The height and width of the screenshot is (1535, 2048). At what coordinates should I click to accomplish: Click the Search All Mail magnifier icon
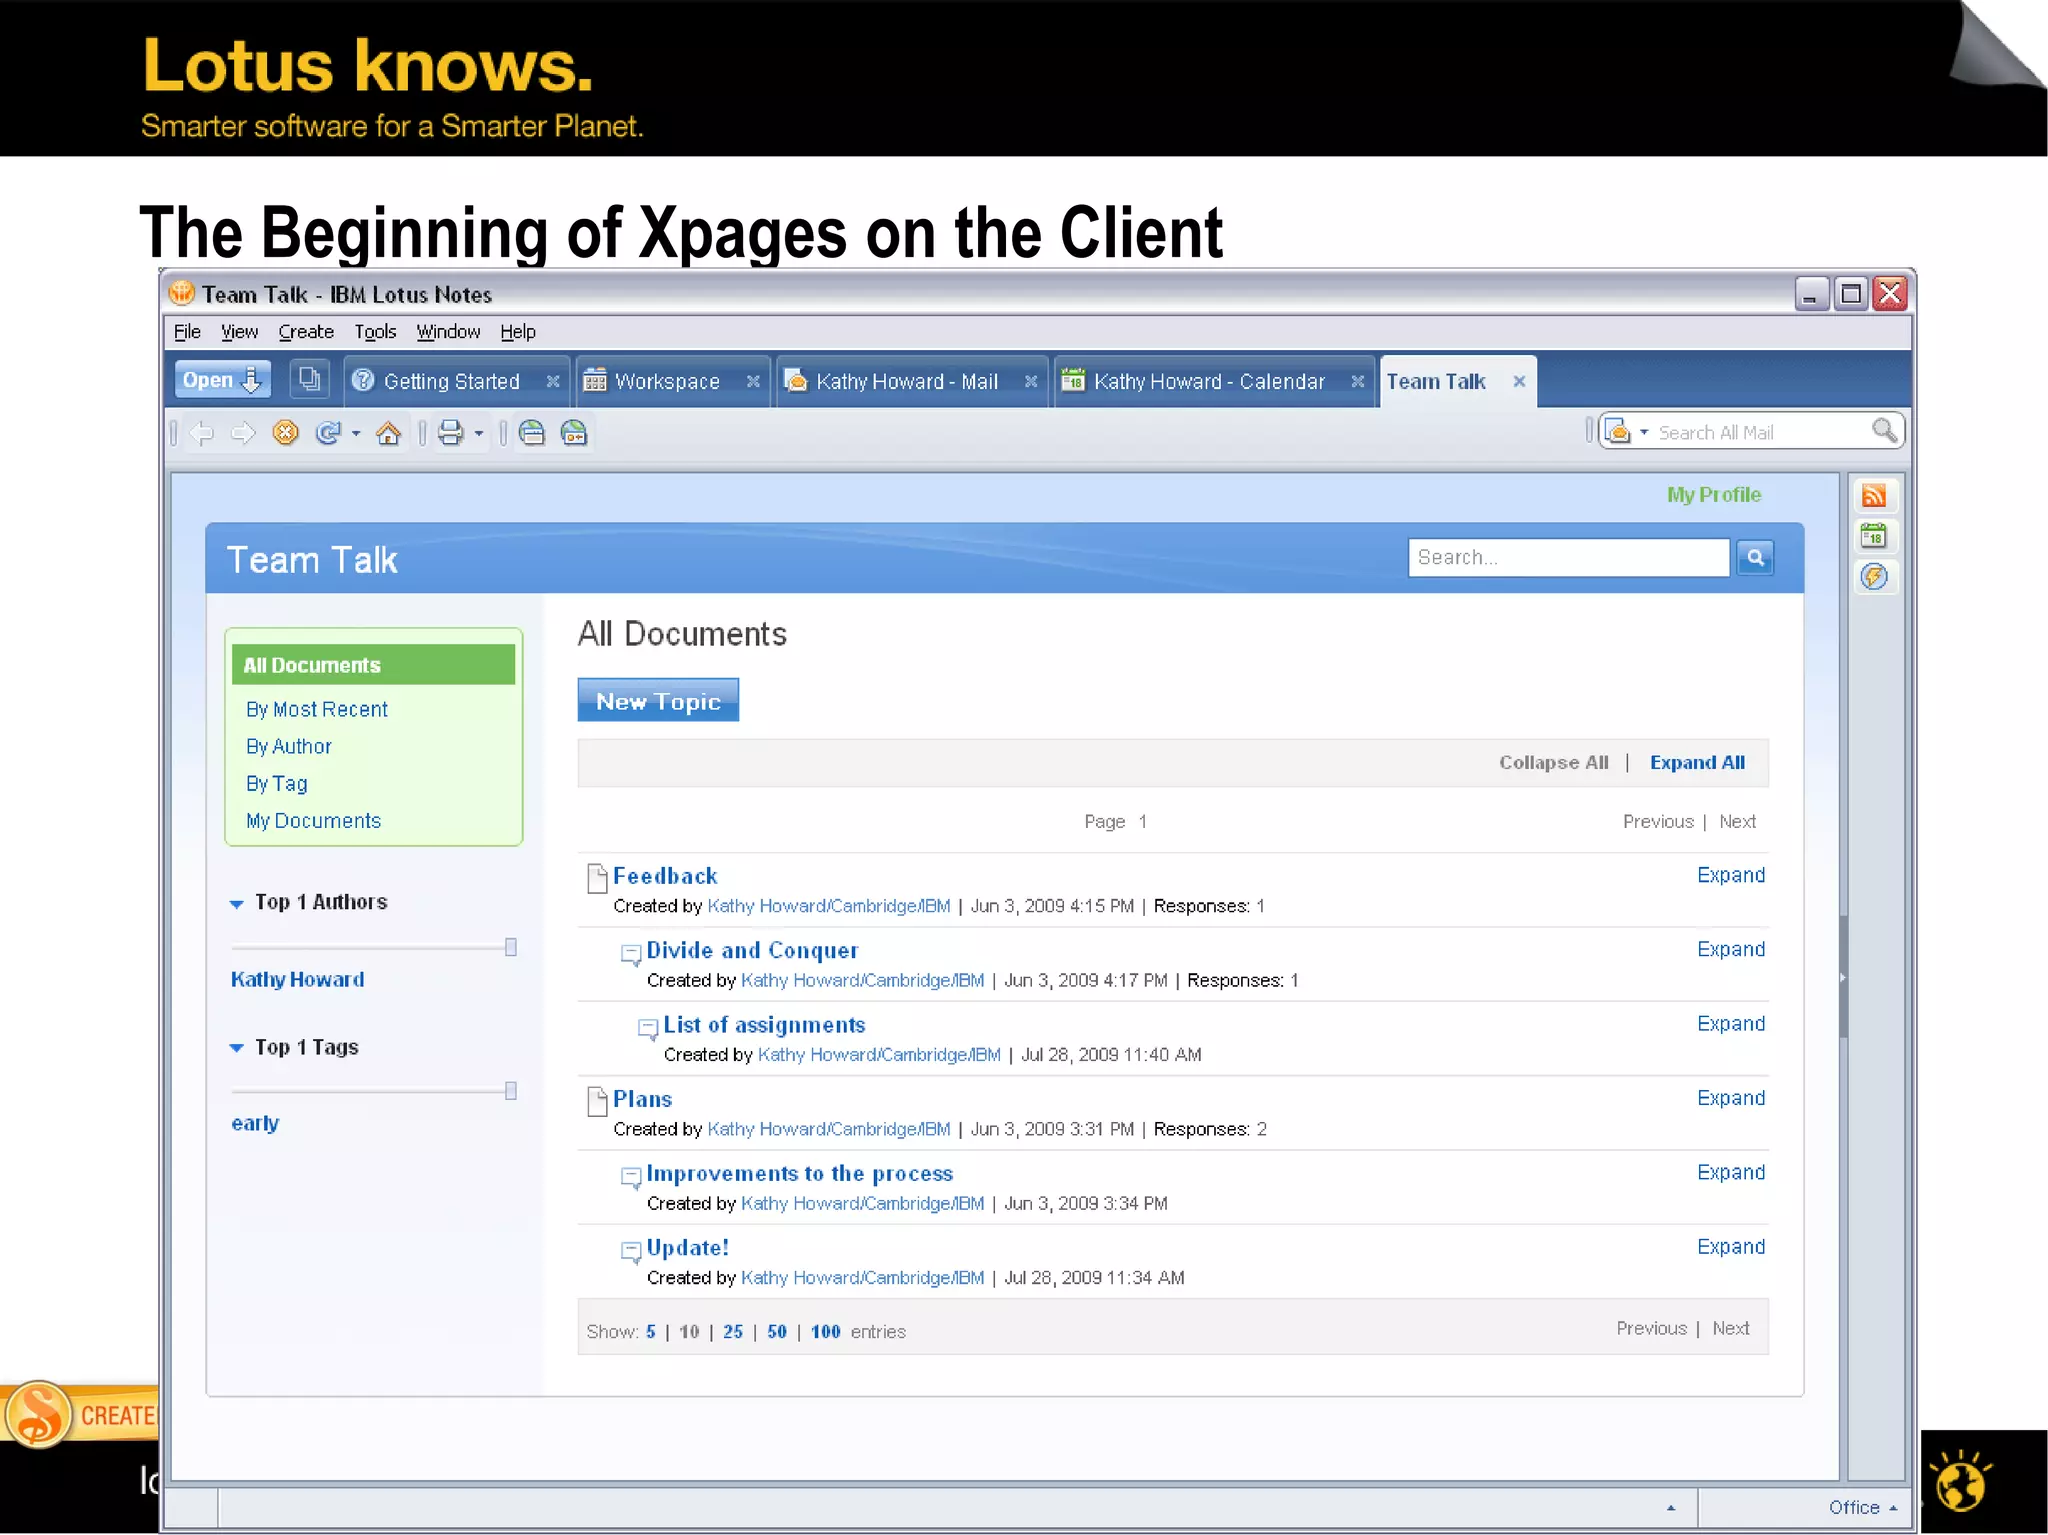(1884, 431)
